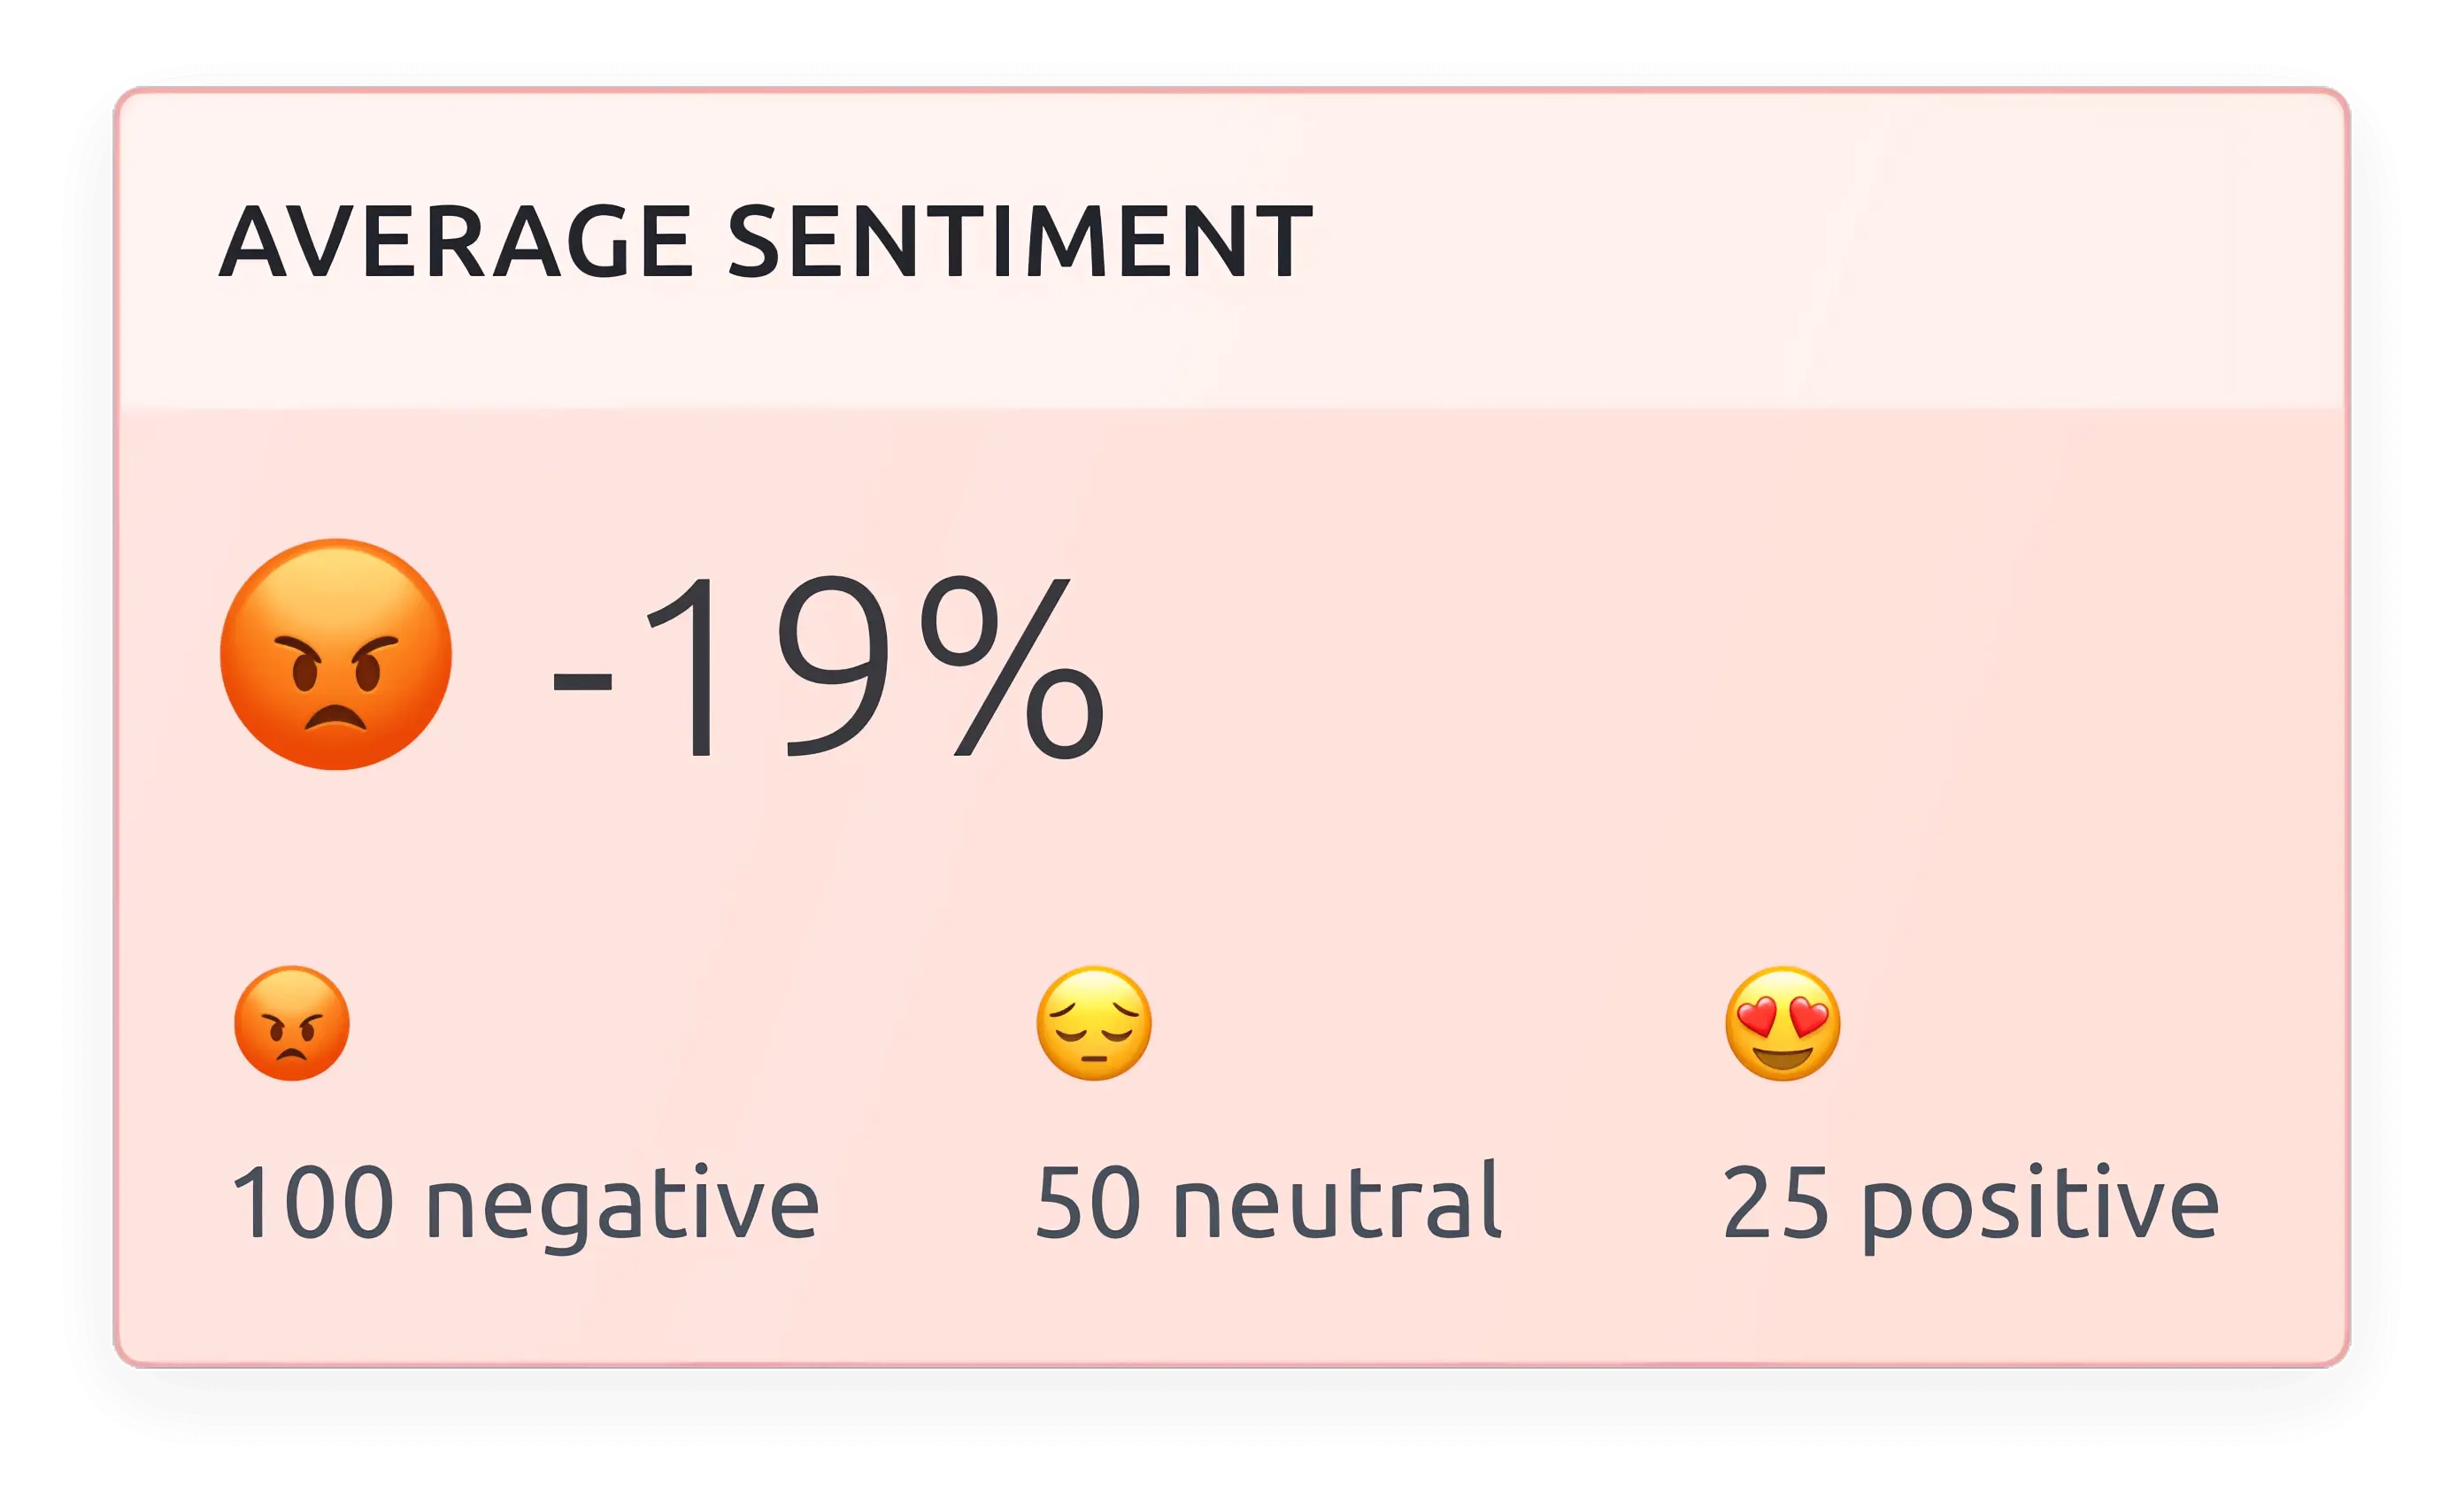Click the large angry face emoji
The width and height of the screenshot is (2464, 1508).
point(336,654)
